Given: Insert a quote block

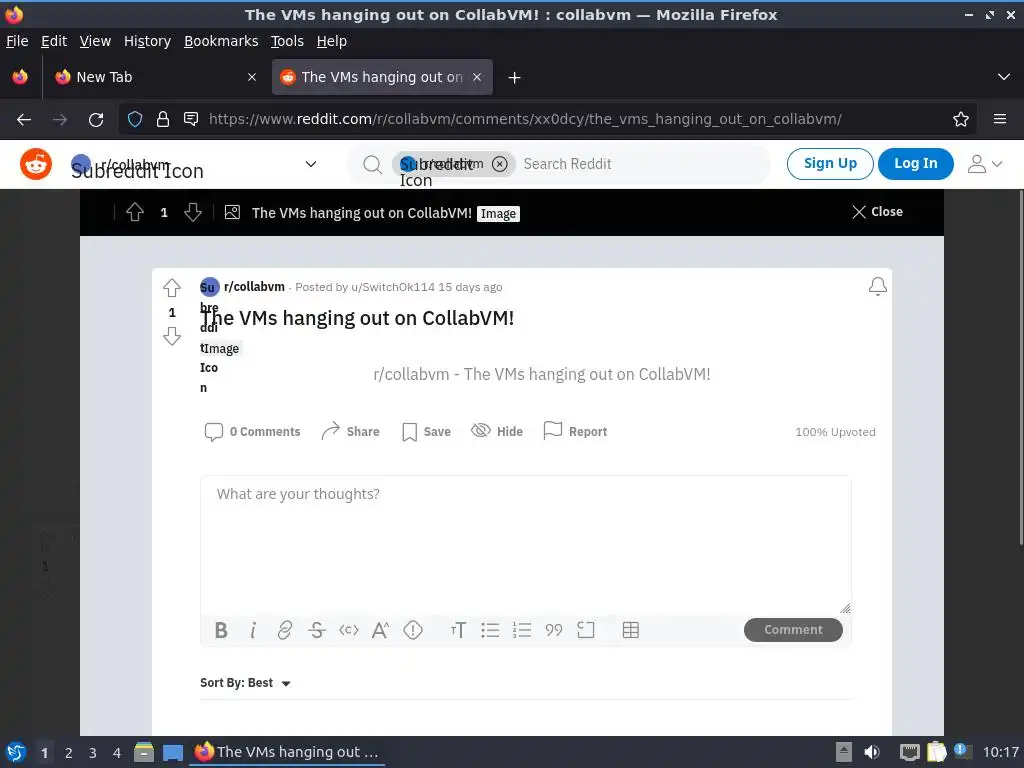Looking at the screenshot, I should [x=554, y=630].
